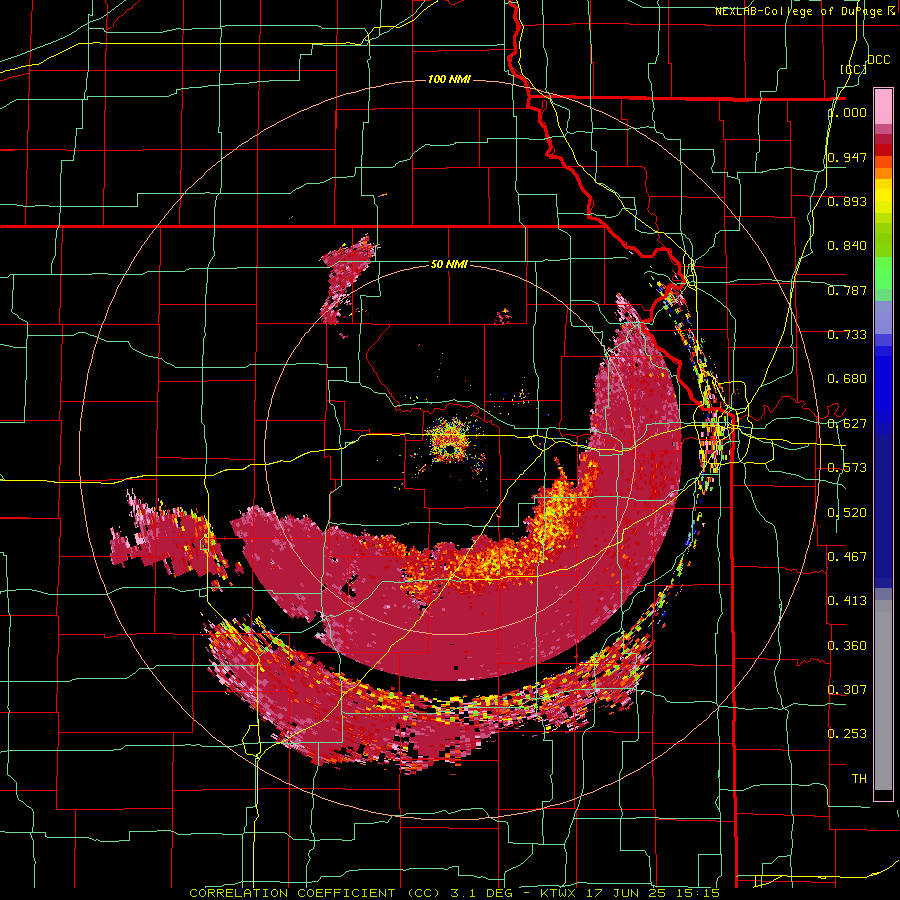Viewport: 900px width, 900px height.
Task: Click the 0.627 scale value
Action: pyautogui.click(x=847, y=424)
